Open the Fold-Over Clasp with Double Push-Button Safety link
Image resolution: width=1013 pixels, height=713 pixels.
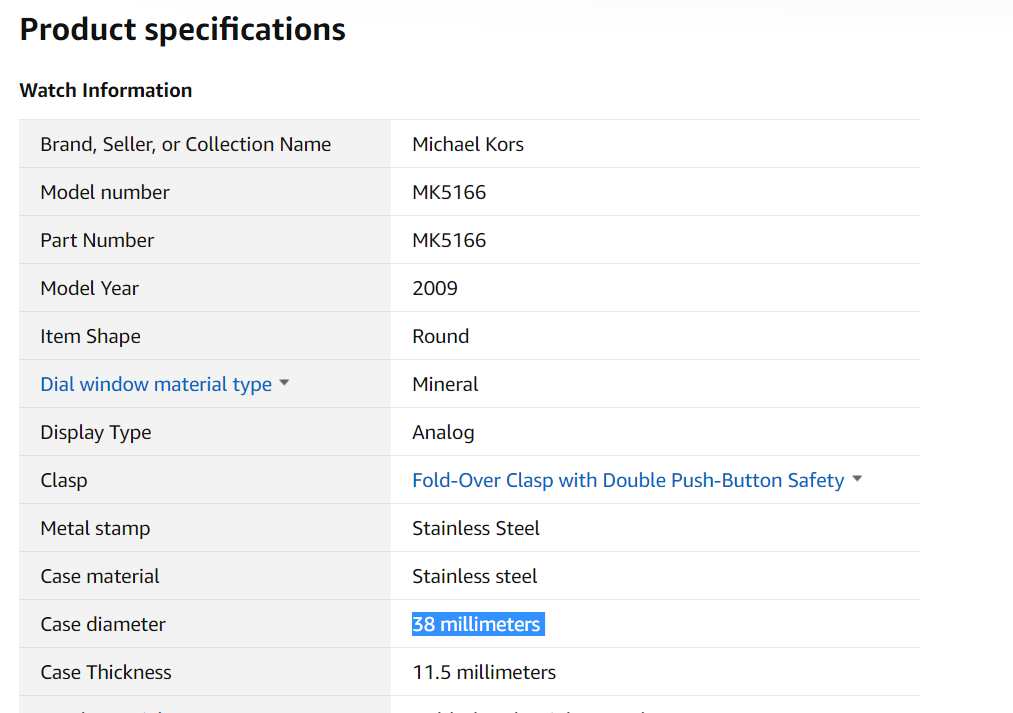coord(628,480)
